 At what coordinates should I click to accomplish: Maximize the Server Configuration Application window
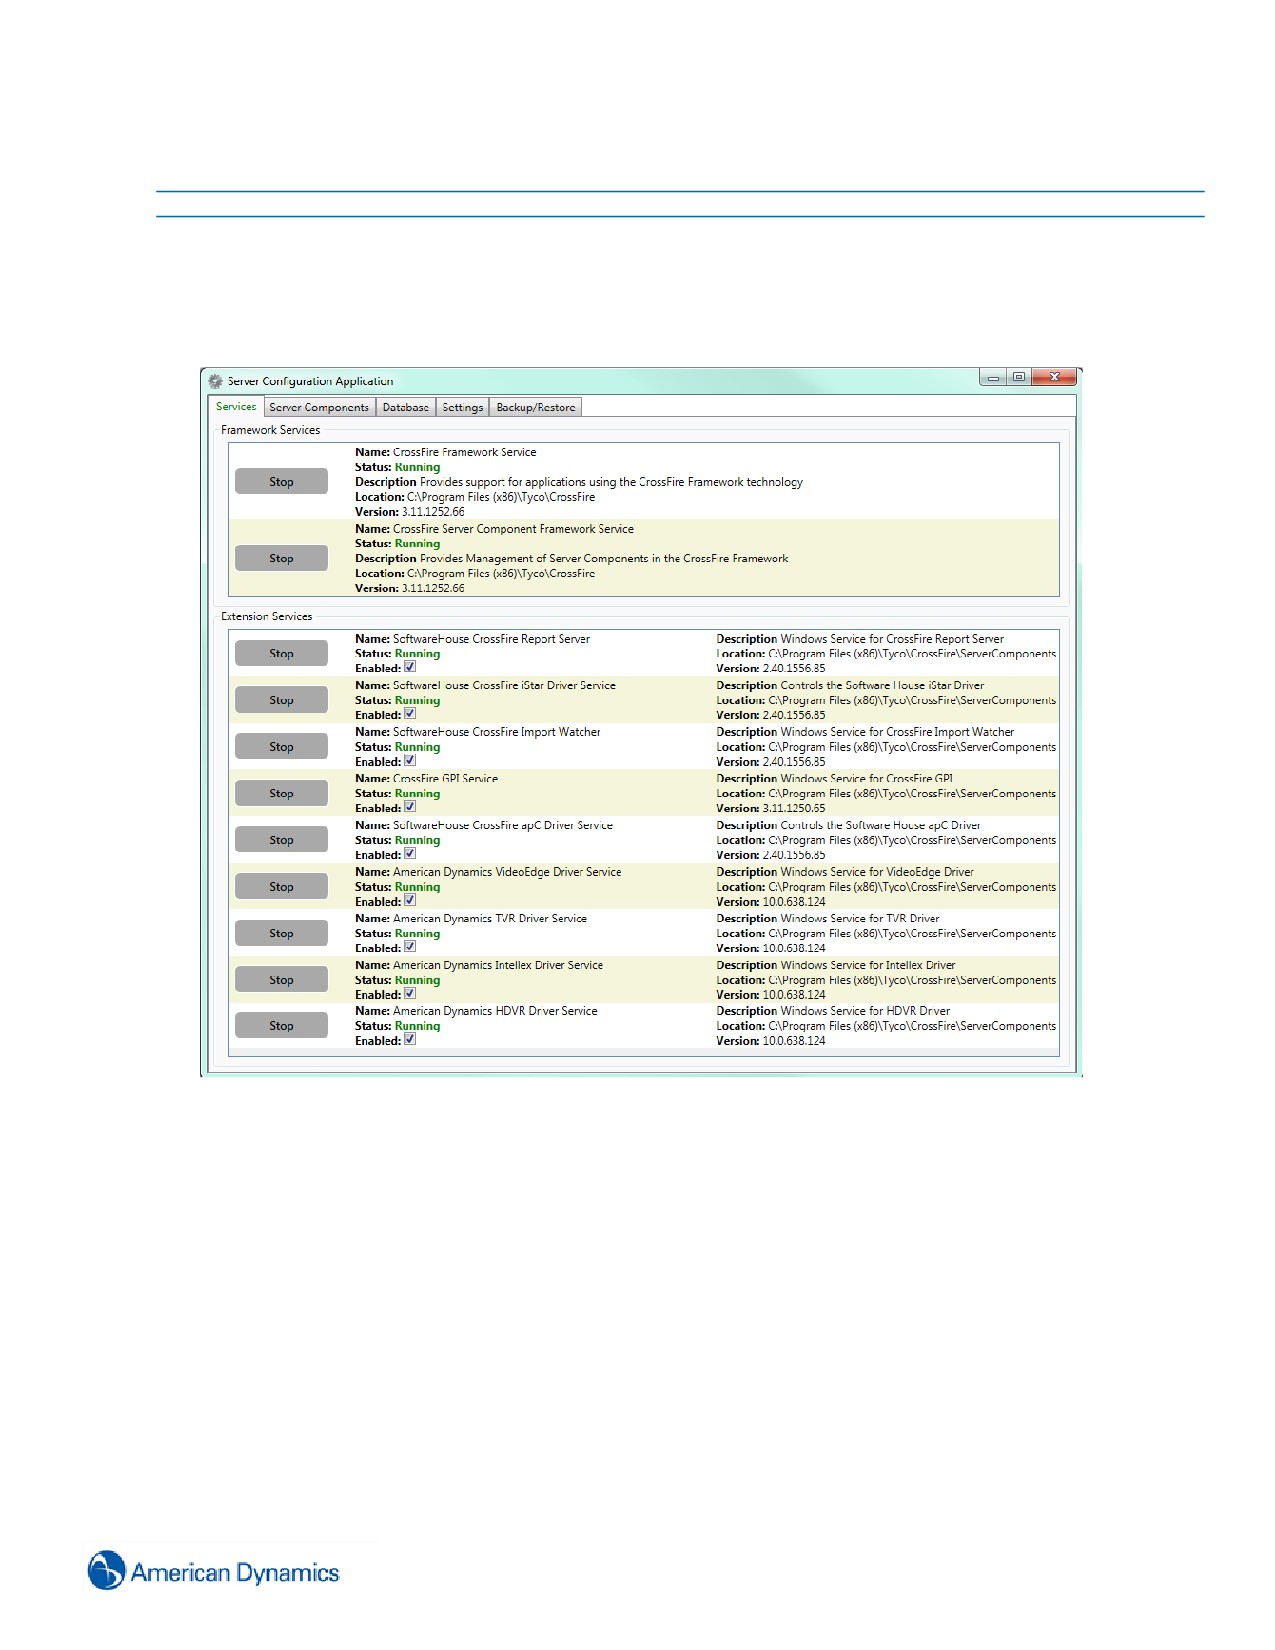[x=1019, y=377]
